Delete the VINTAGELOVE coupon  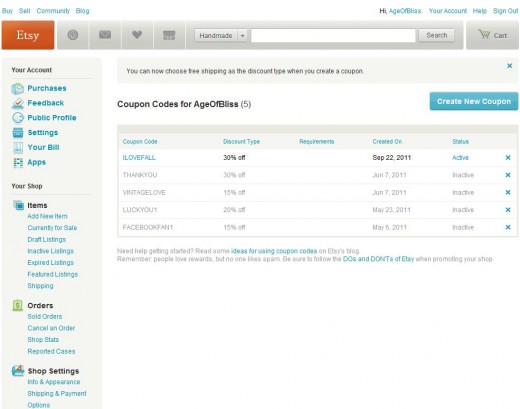pos(508,192)
